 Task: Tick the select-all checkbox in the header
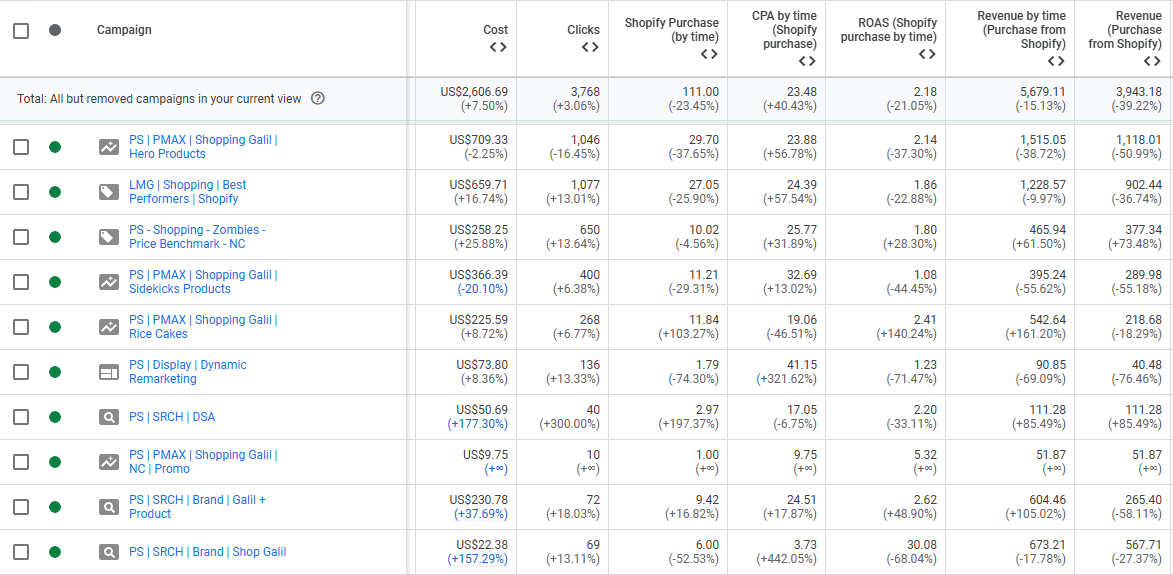pyautogui.click(x=21, y=31)
